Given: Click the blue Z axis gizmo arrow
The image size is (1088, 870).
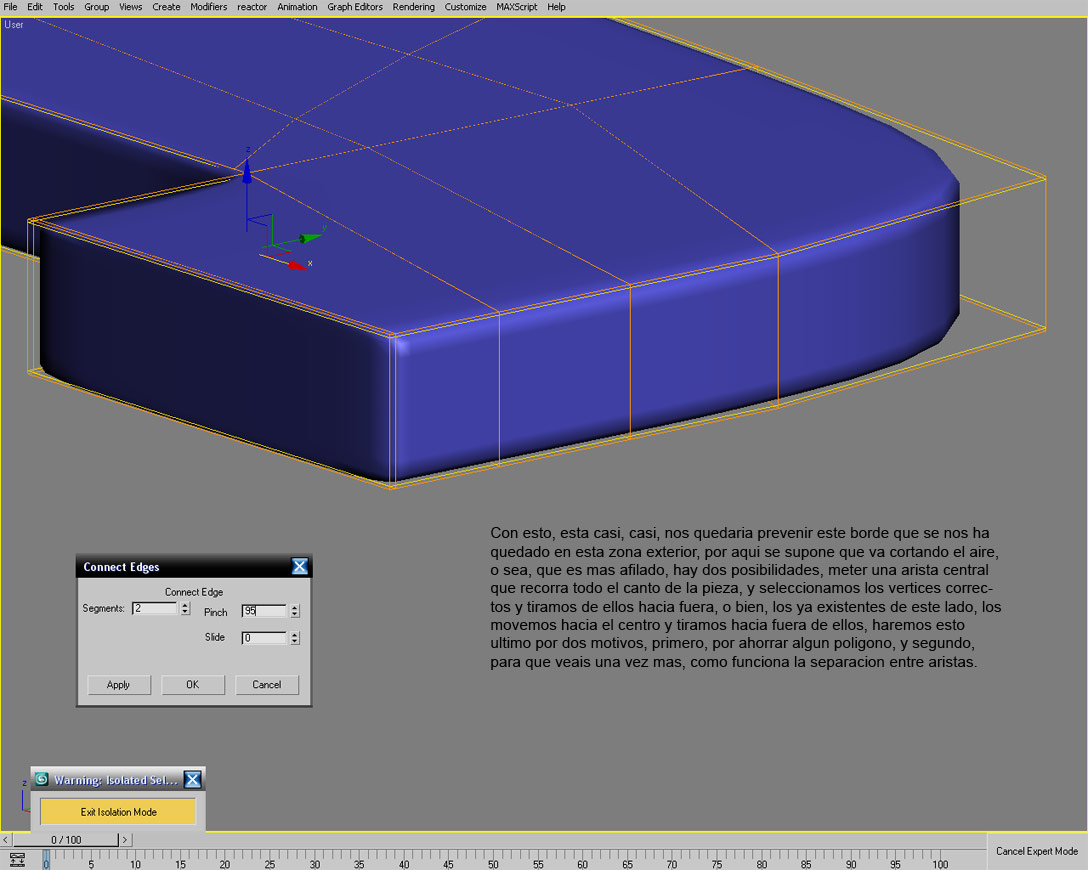Looking at the screenshot, I should pos(247,171).
